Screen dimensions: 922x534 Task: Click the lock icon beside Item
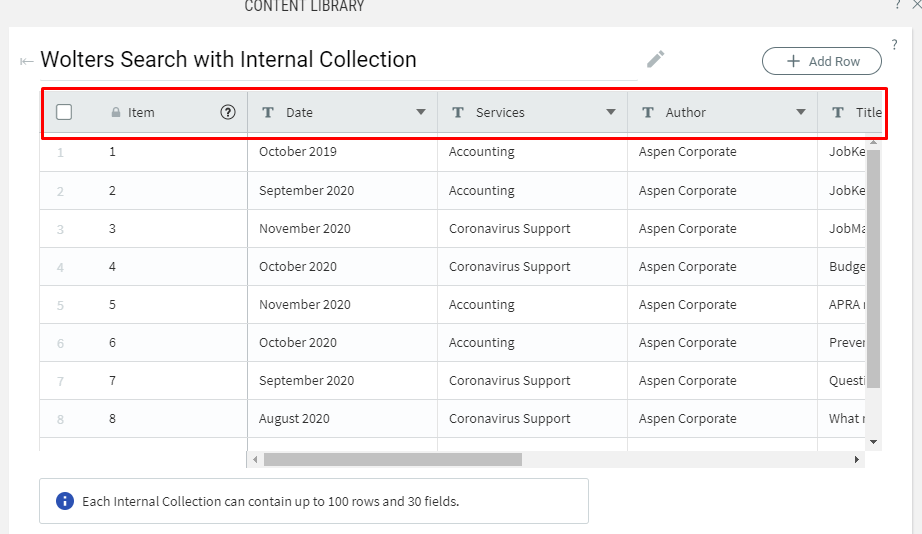(116, 113)
